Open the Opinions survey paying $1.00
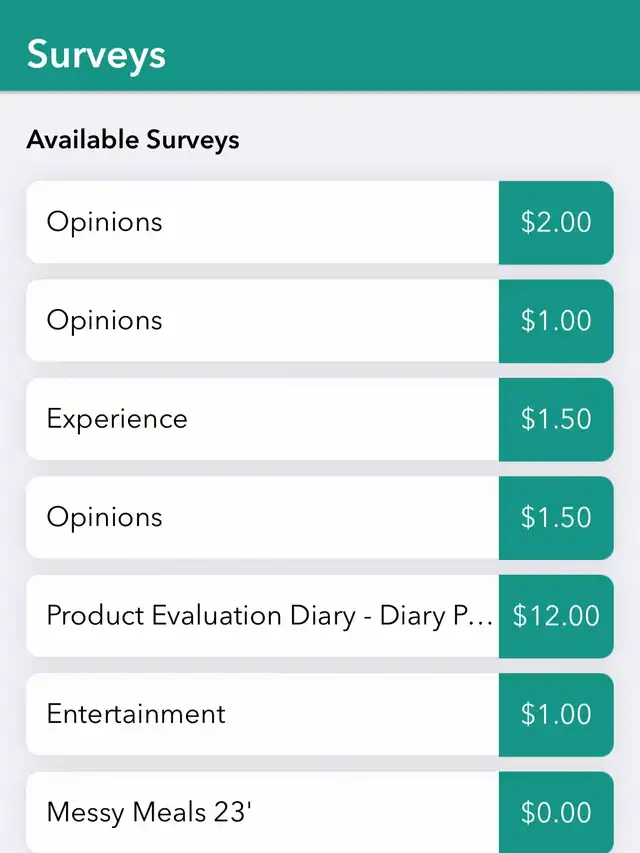 click(x=104, y=320)
